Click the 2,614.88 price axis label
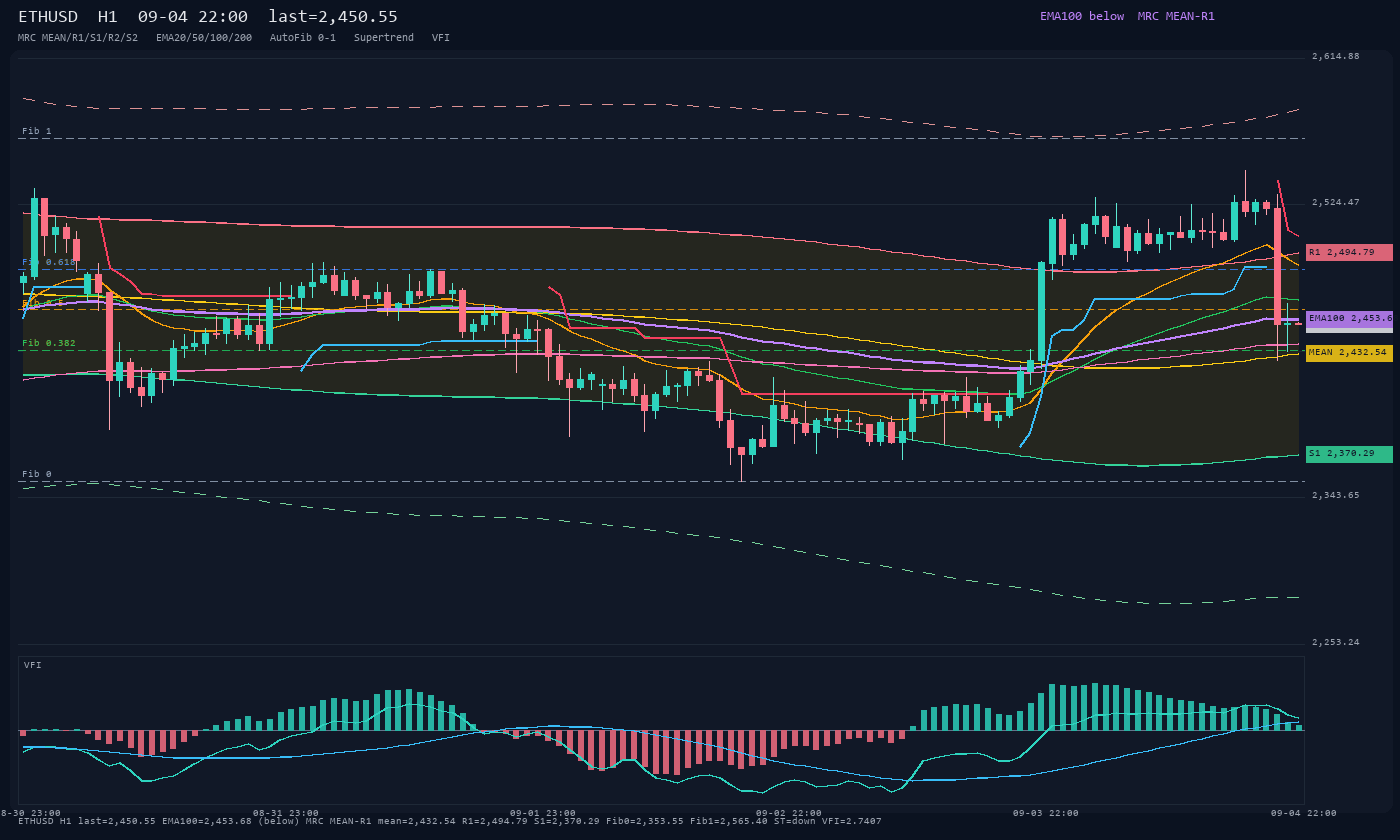Screen dimensions: 1400x840 click(1336, 57)
